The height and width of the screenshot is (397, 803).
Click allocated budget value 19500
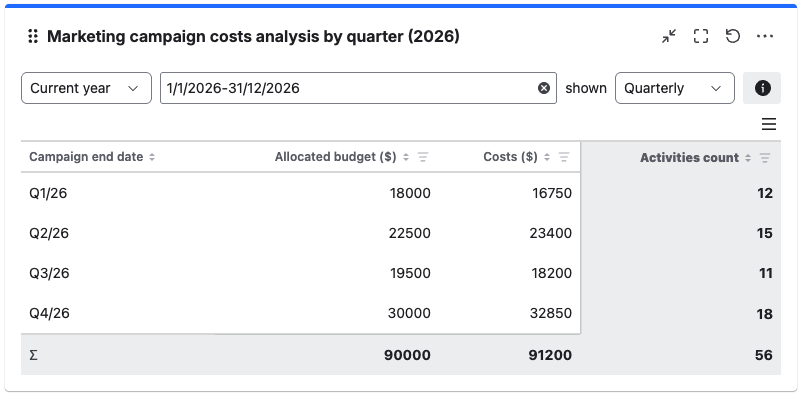410,273
